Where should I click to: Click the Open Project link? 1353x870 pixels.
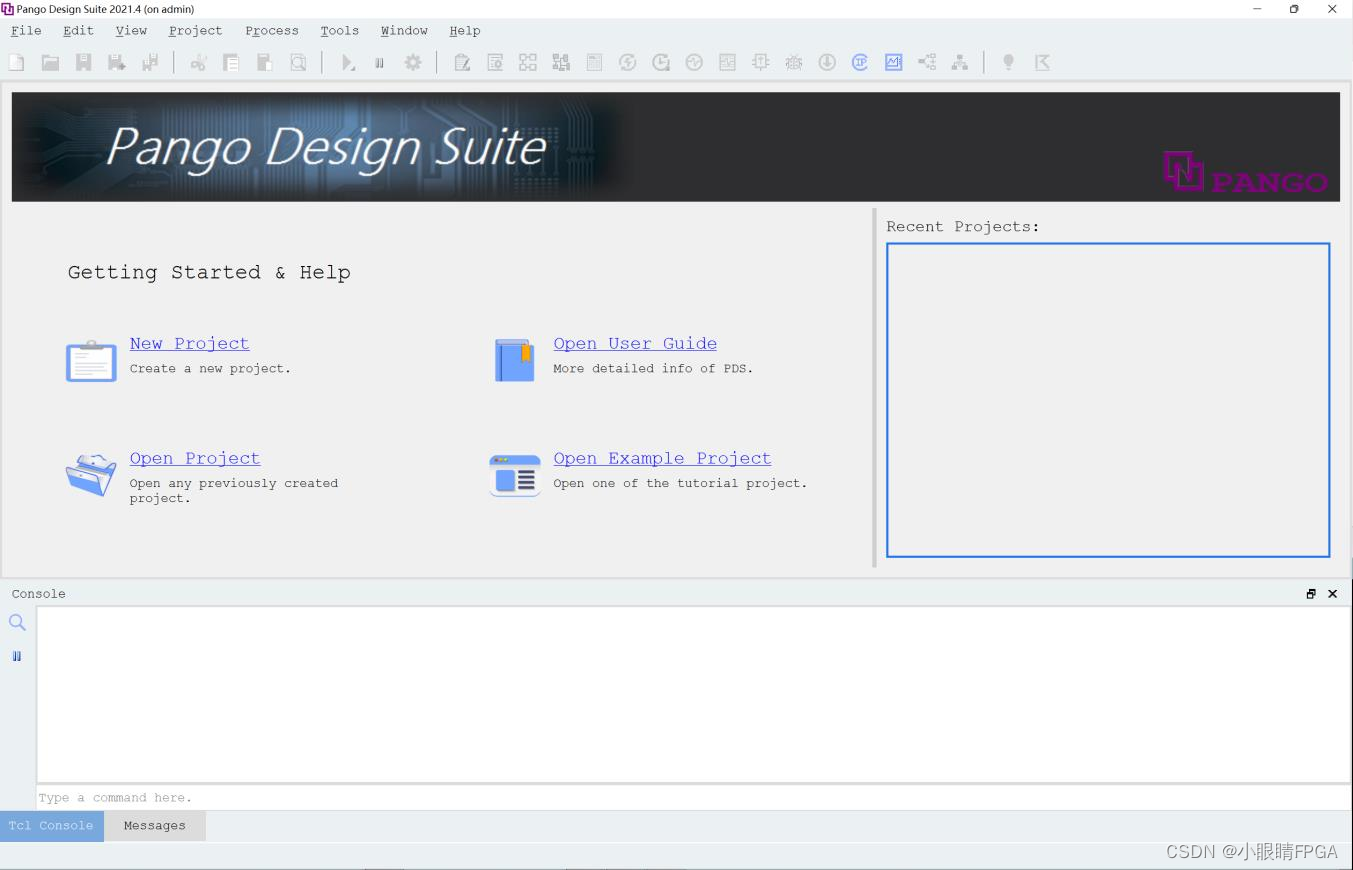pos(195,458)
